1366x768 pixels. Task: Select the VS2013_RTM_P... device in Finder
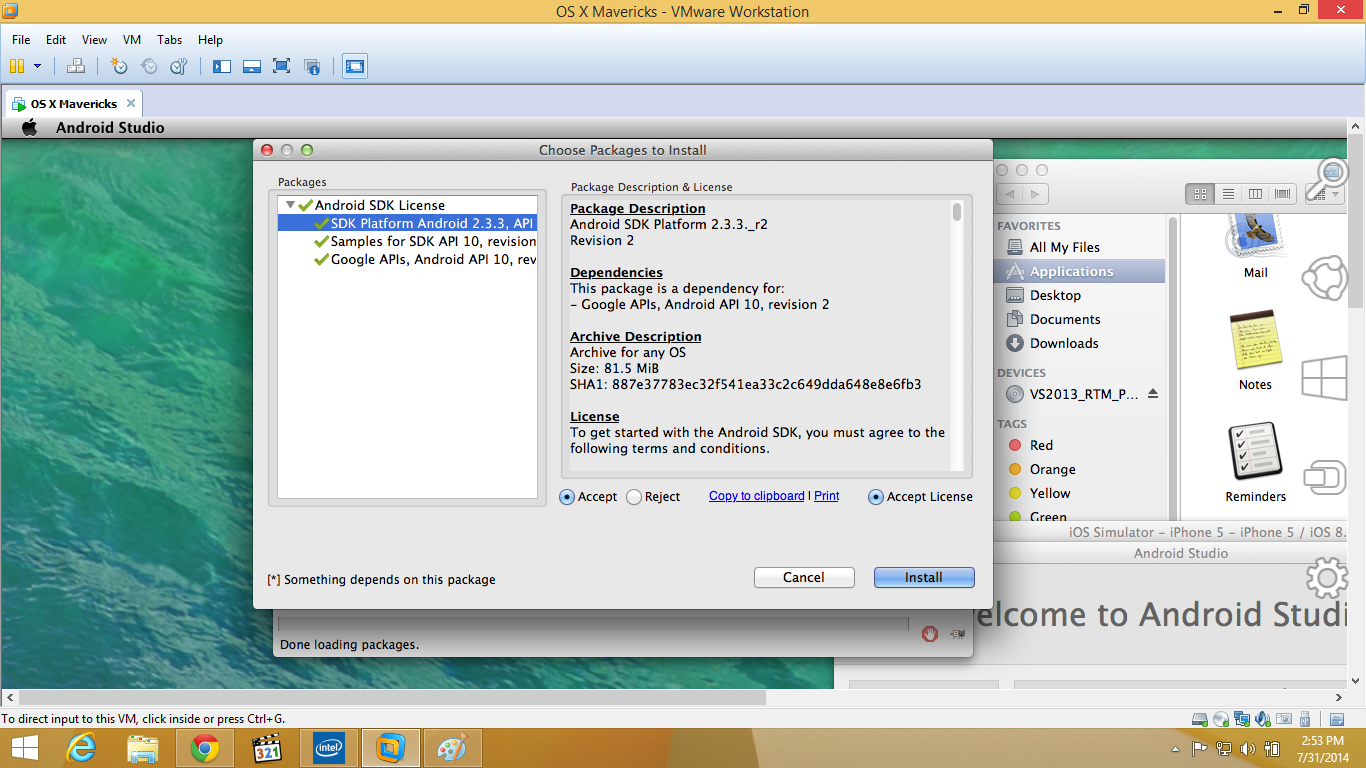1084,394
